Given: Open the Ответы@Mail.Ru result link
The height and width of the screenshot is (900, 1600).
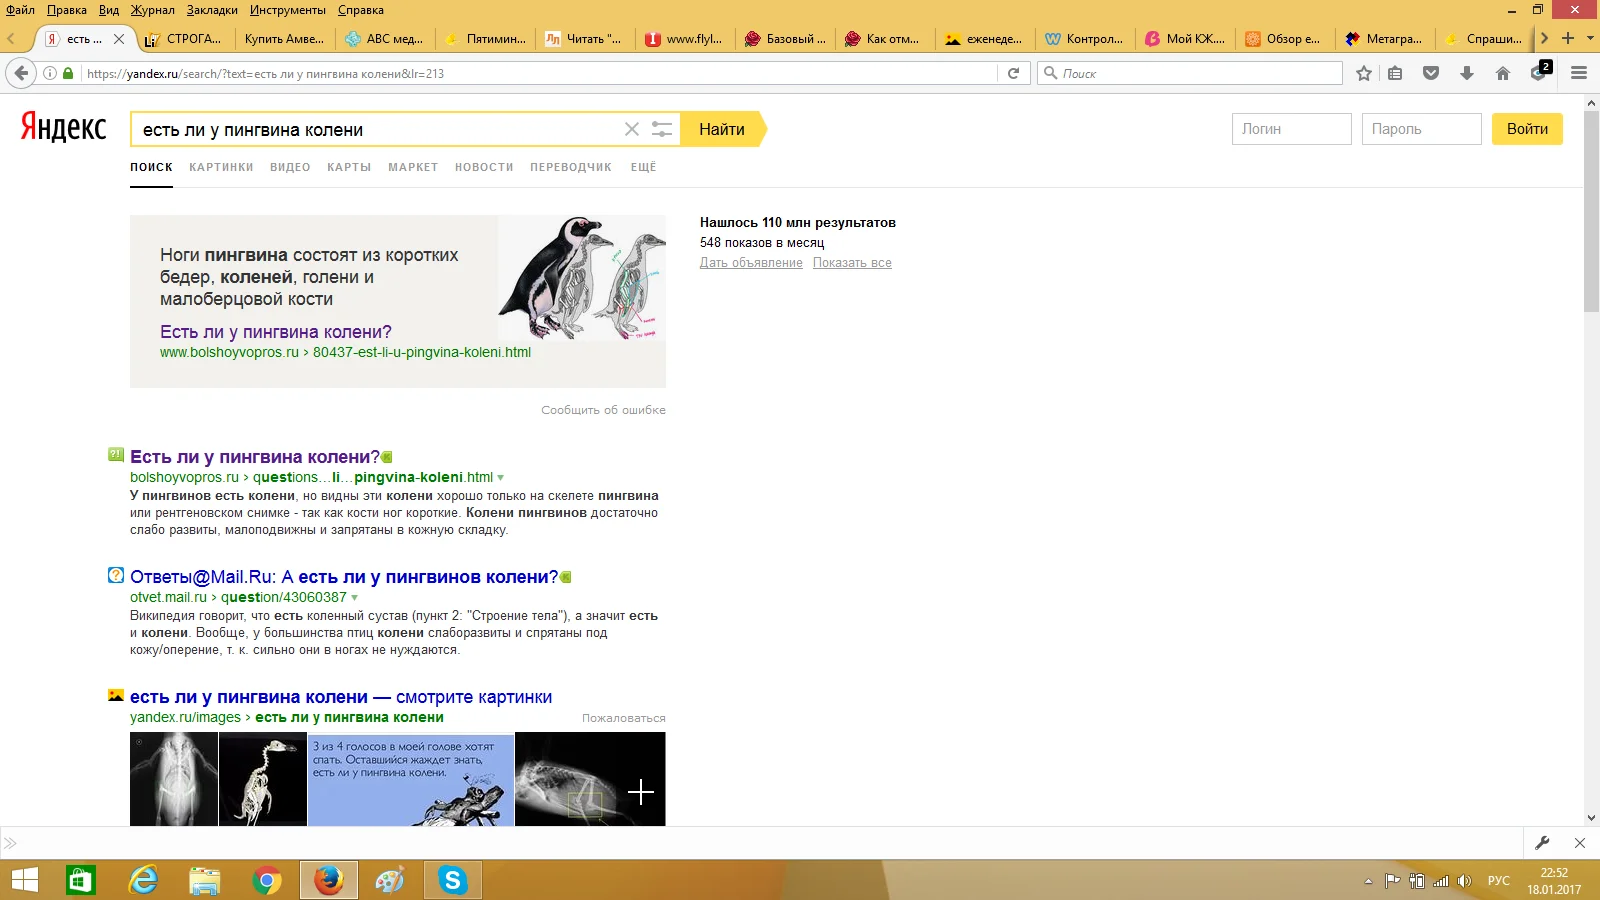Looking at the screenshot, I should [344, 577].
